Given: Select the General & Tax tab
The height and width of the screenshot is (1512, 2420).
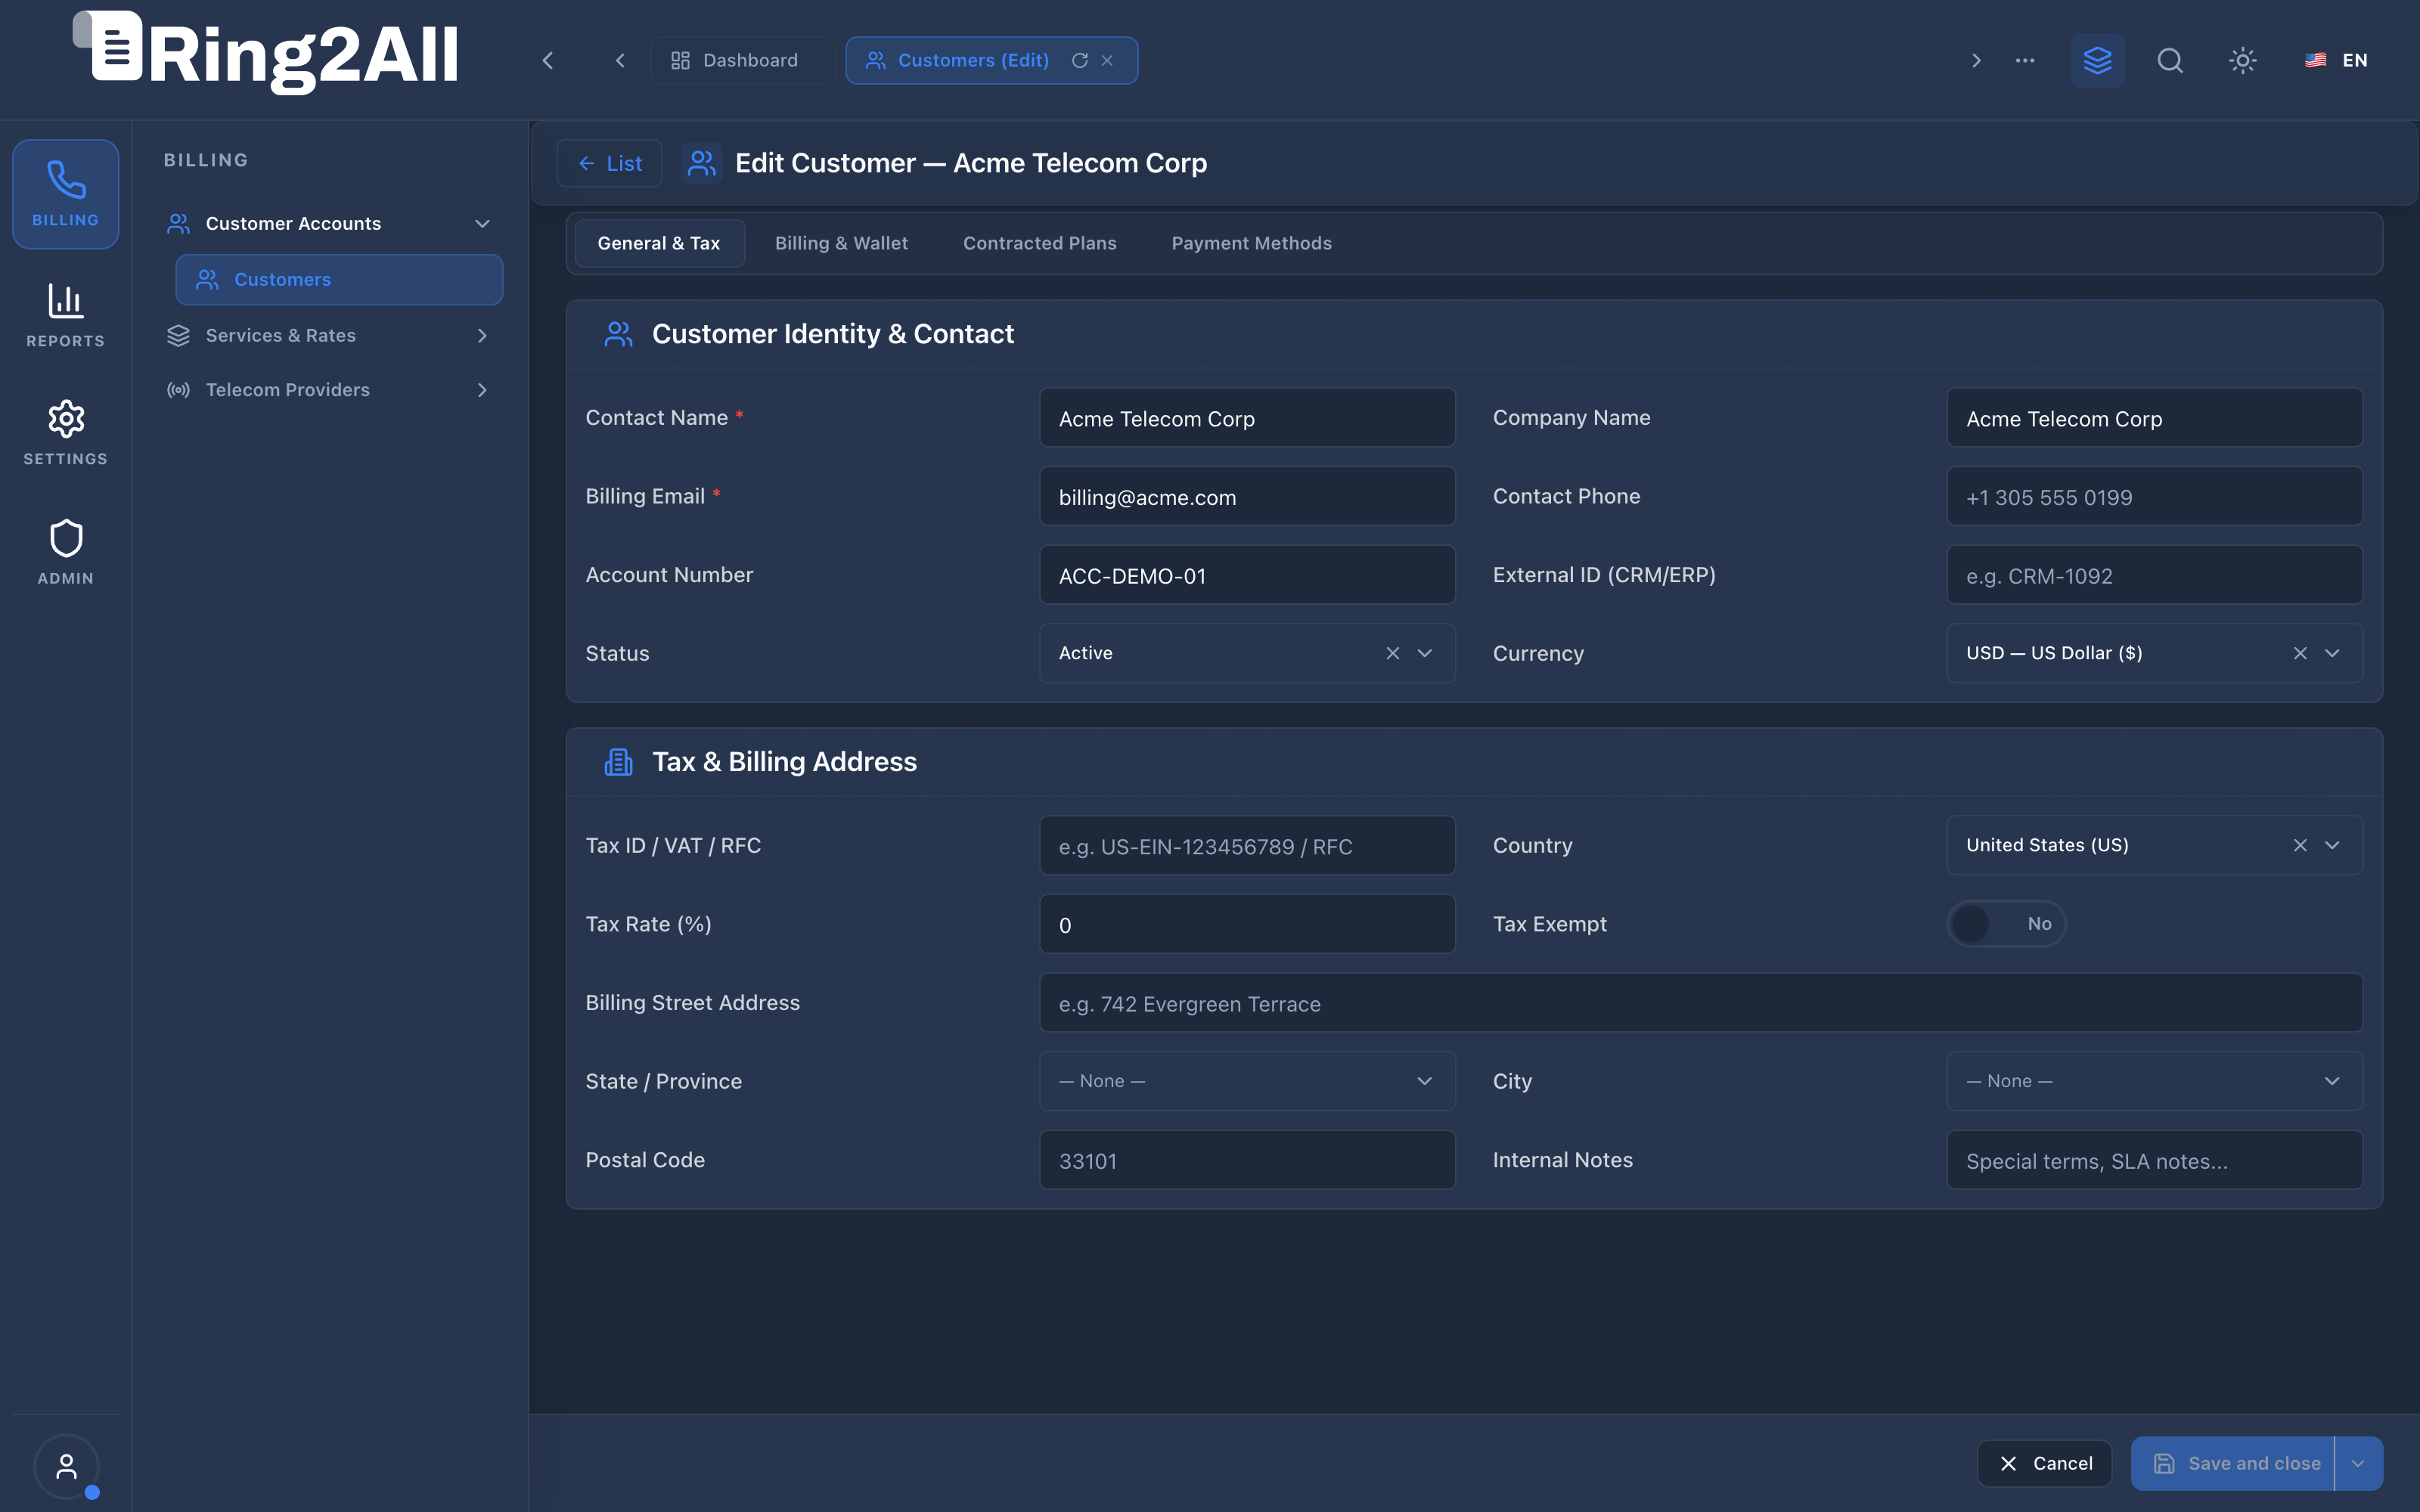Looking at the screenshot, I should pyautogui.click(x=659, y=243).
